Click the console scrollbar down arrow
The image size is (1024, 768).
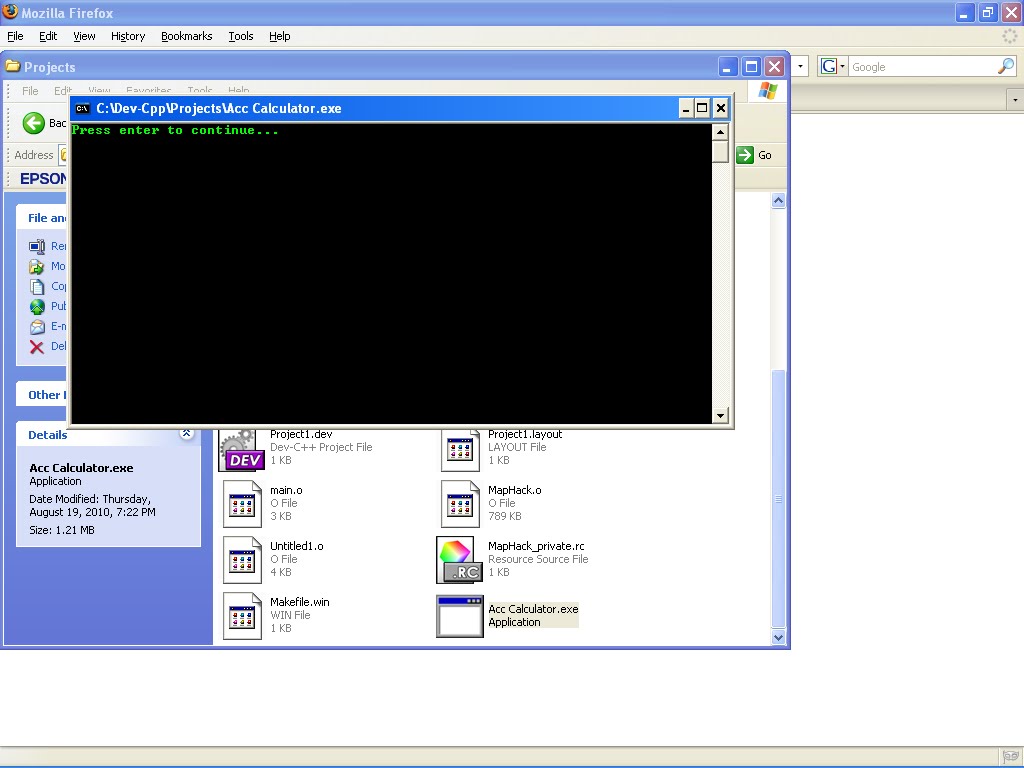(720, 415)
